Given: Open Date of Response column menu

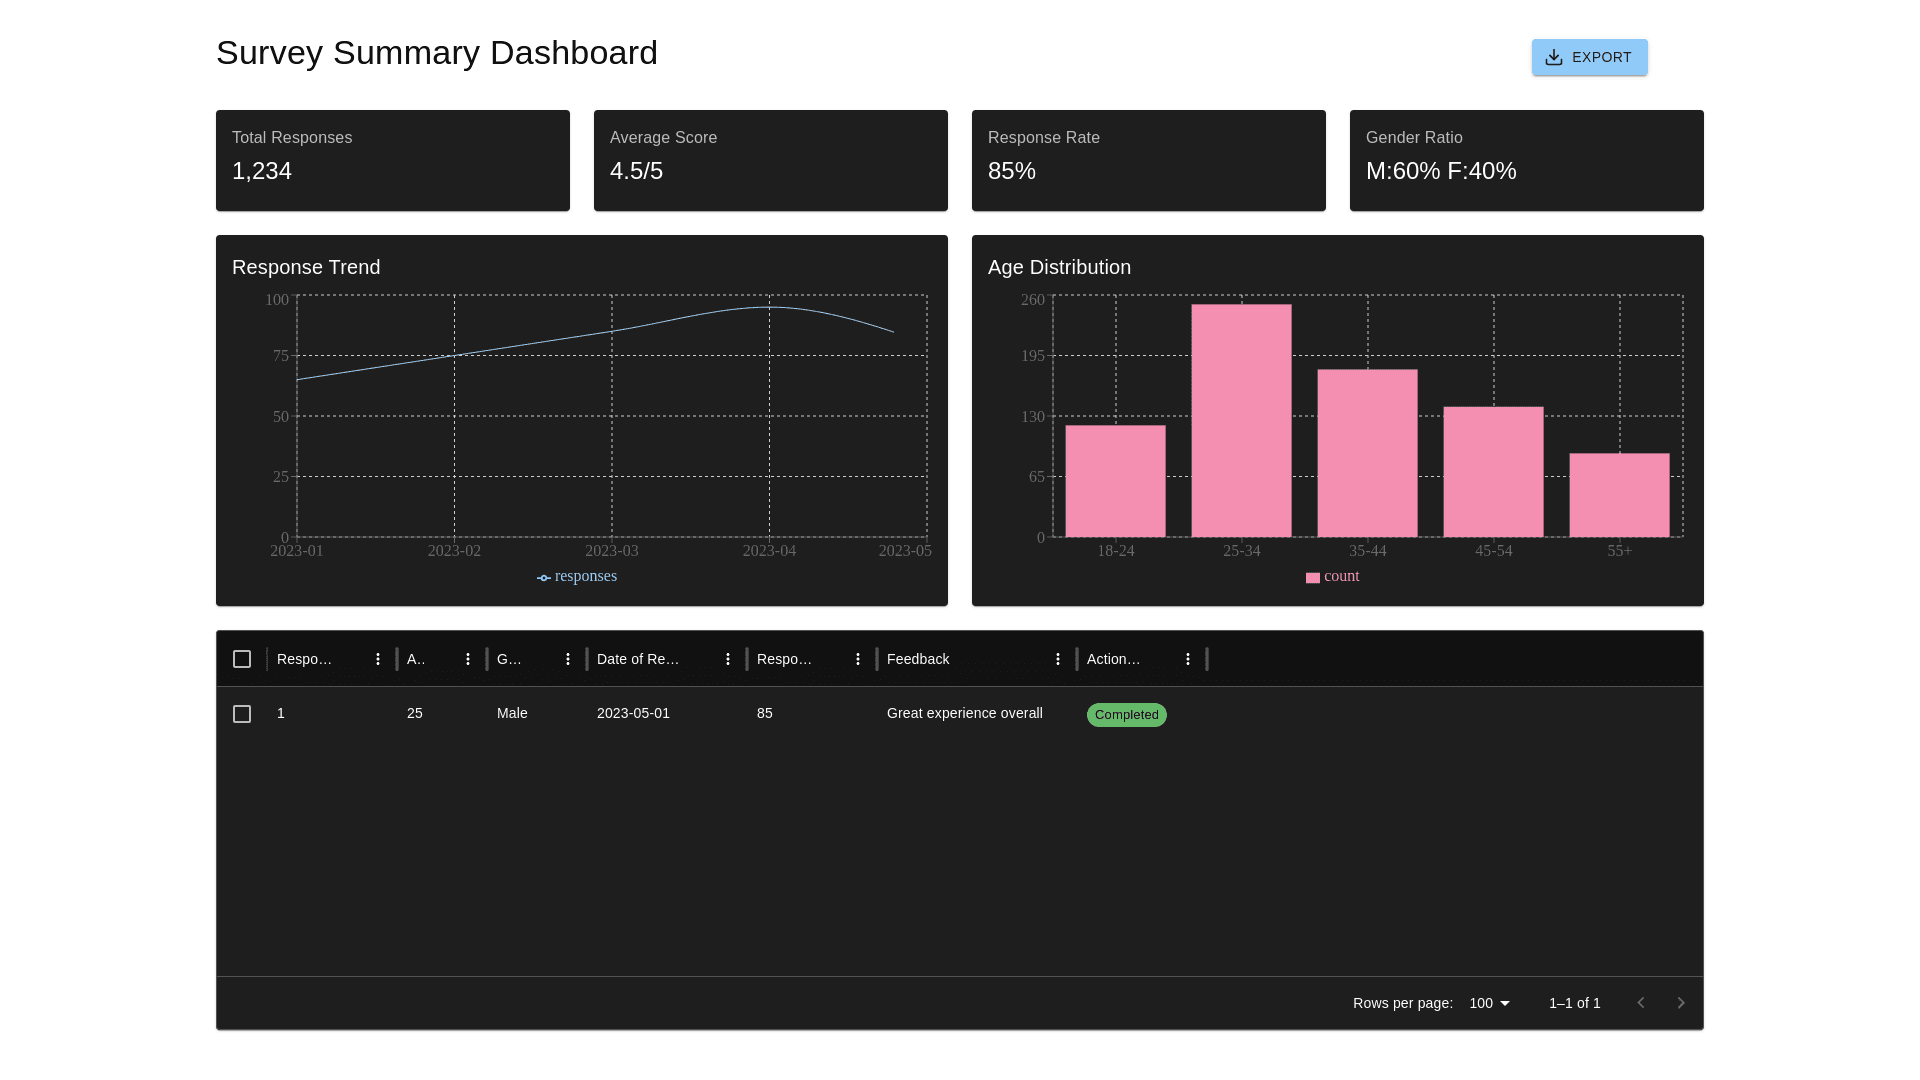Looking at the screenshot, I should coord(728,659).
